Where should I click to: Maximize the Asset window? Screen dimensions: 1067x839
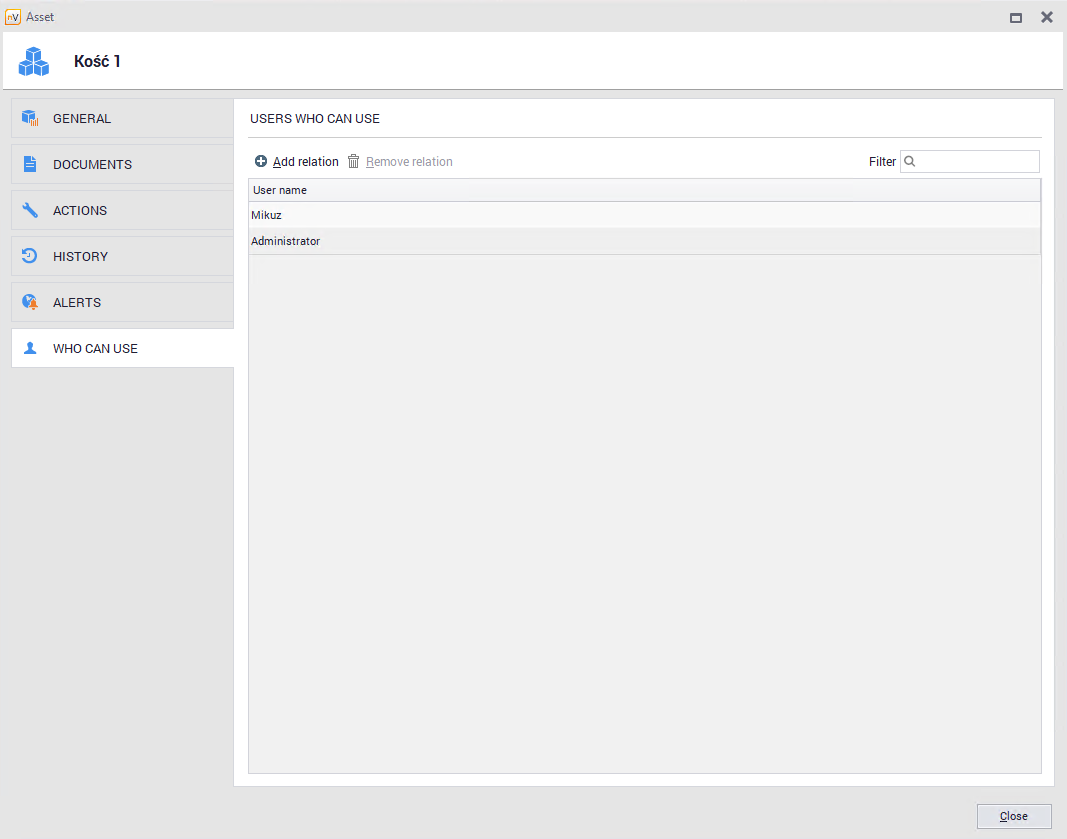click(x=1016, y=17)
